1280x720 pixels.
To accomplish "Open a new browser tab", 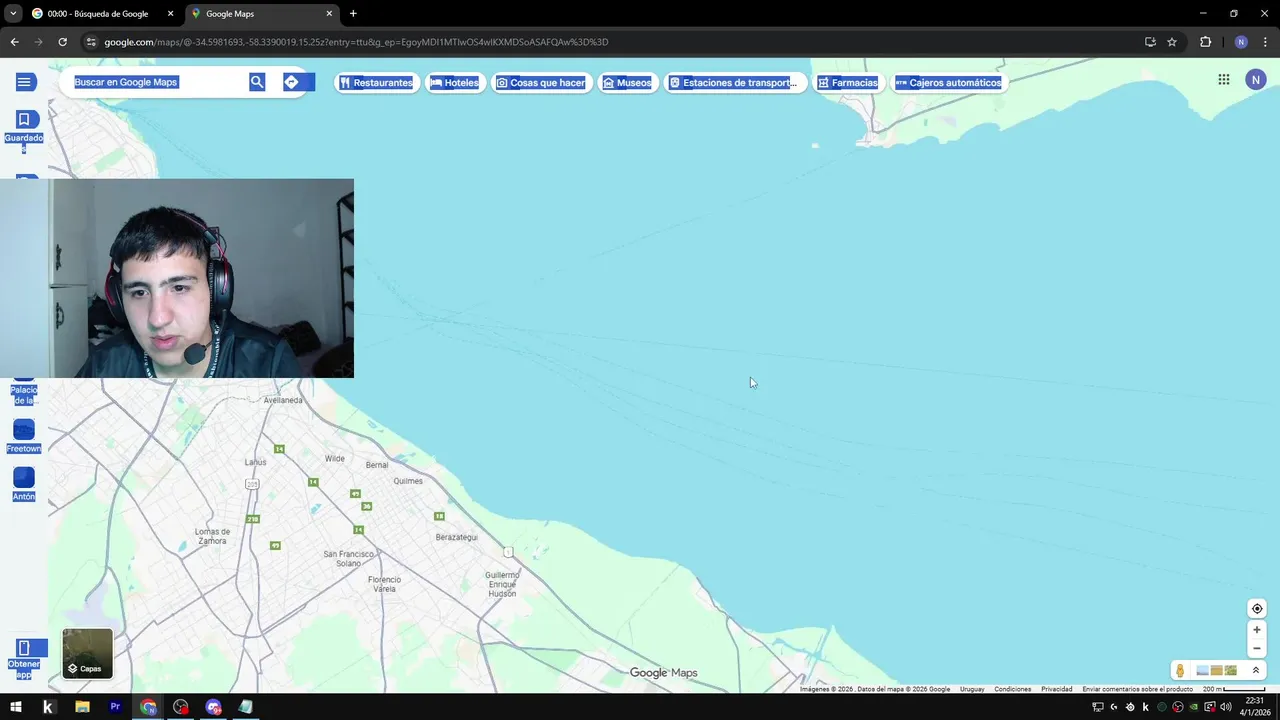I will click(353, 14).
